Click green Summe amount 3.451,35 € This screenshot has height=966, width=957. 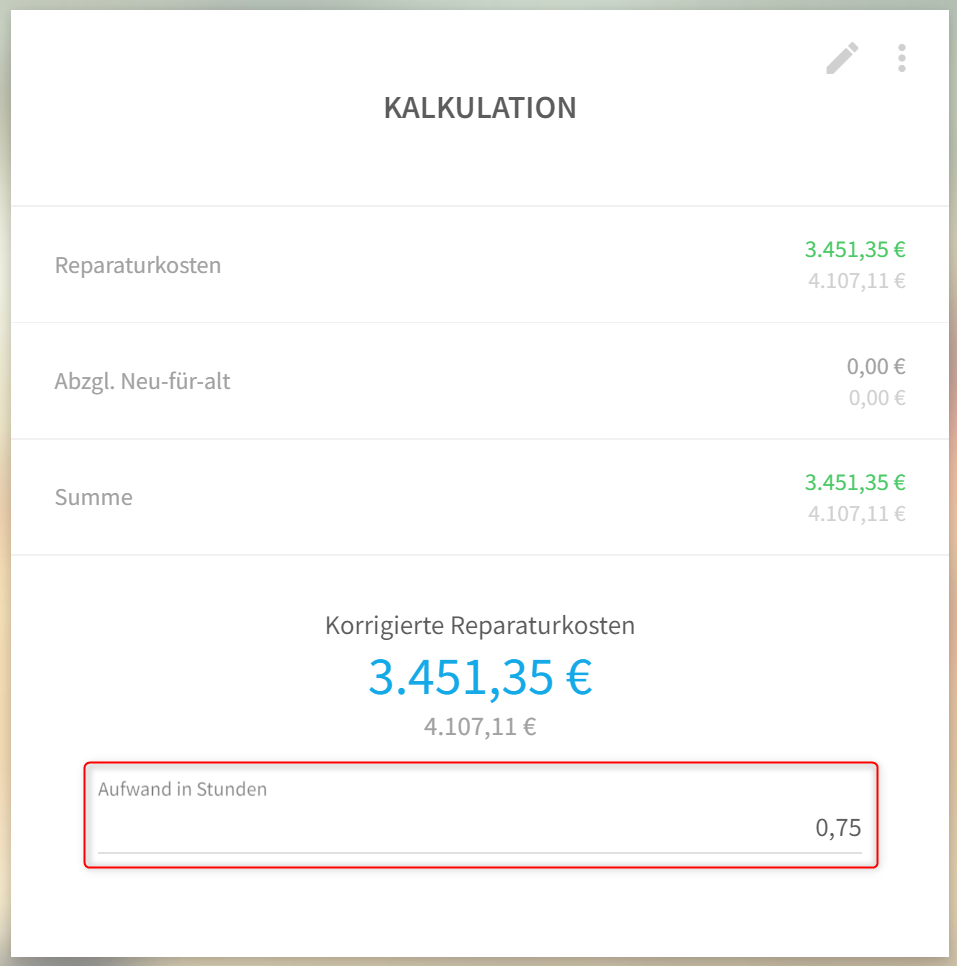click(x=855, y=482)
